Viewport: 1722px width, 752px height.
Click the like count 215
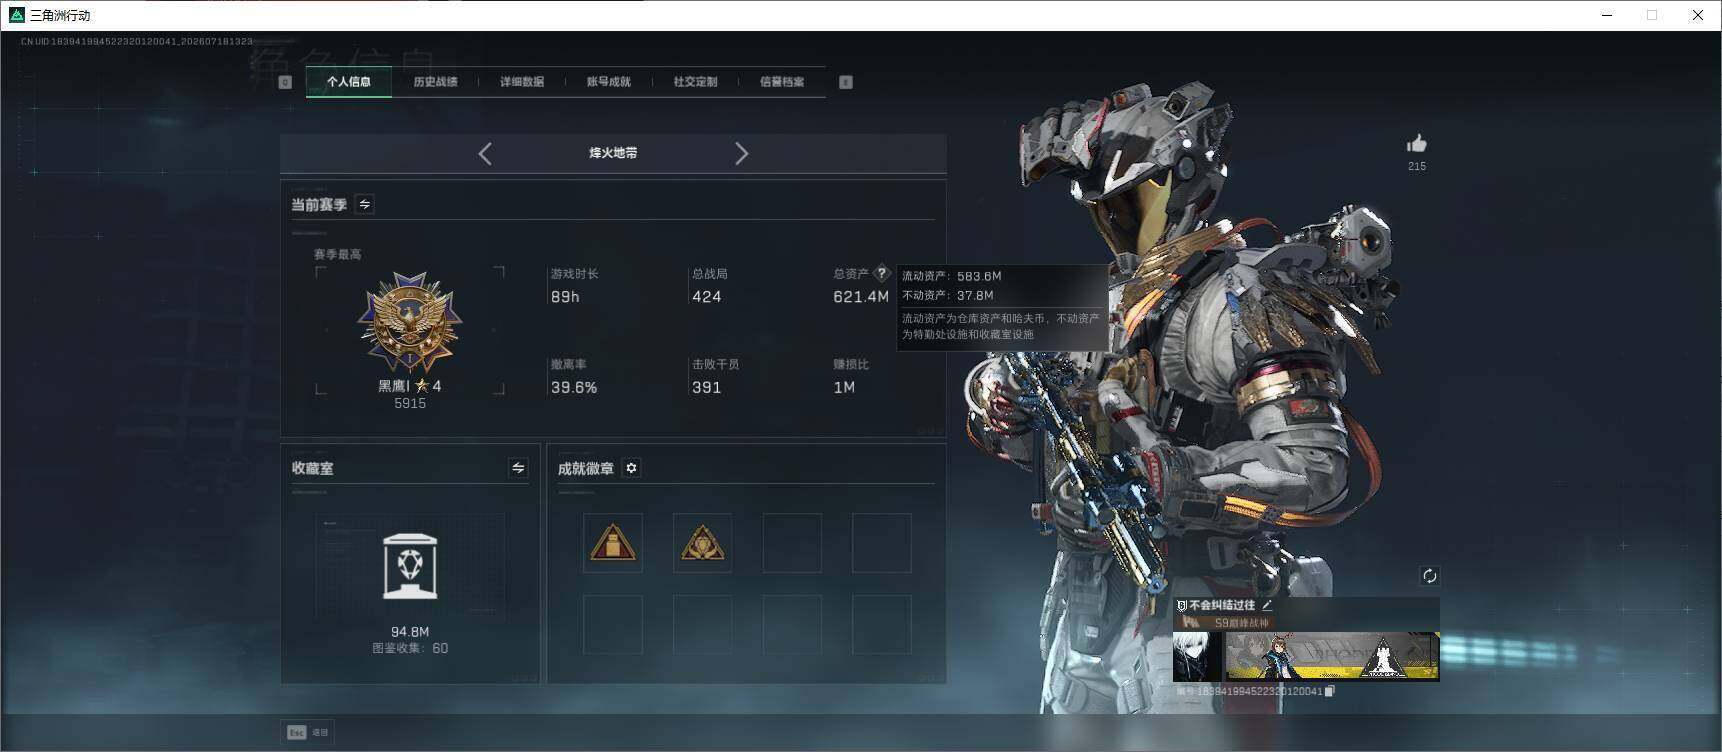[x=1417, y=166]
